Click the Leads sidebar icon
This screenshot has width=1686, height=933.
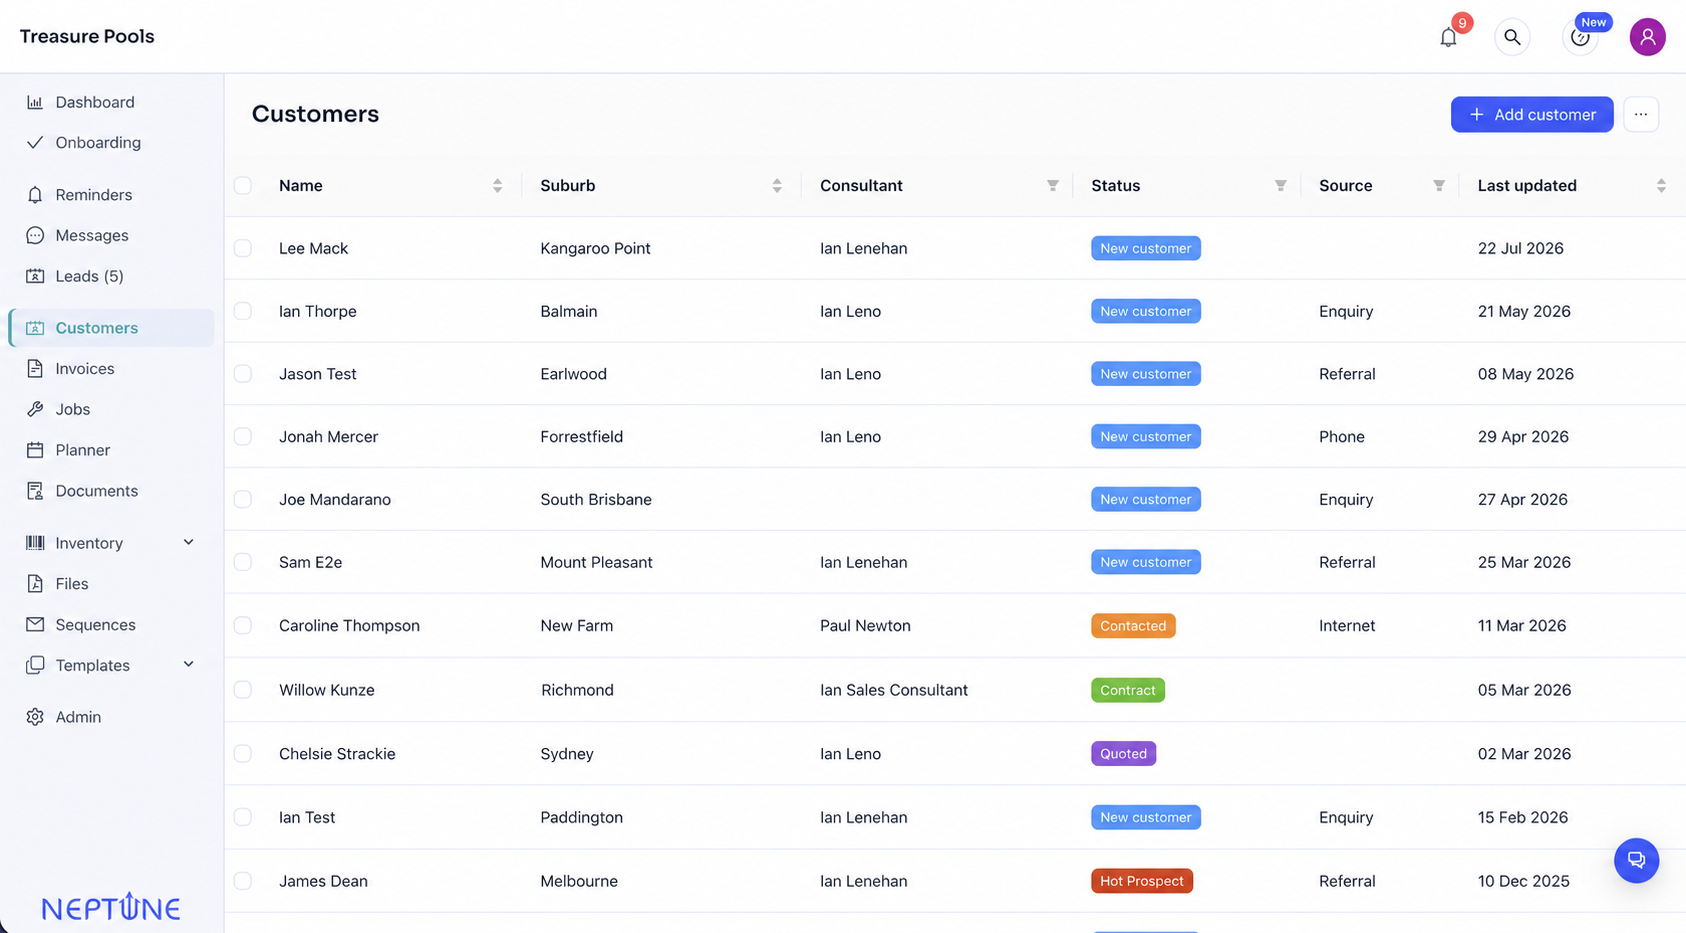(x=35, y=276)
